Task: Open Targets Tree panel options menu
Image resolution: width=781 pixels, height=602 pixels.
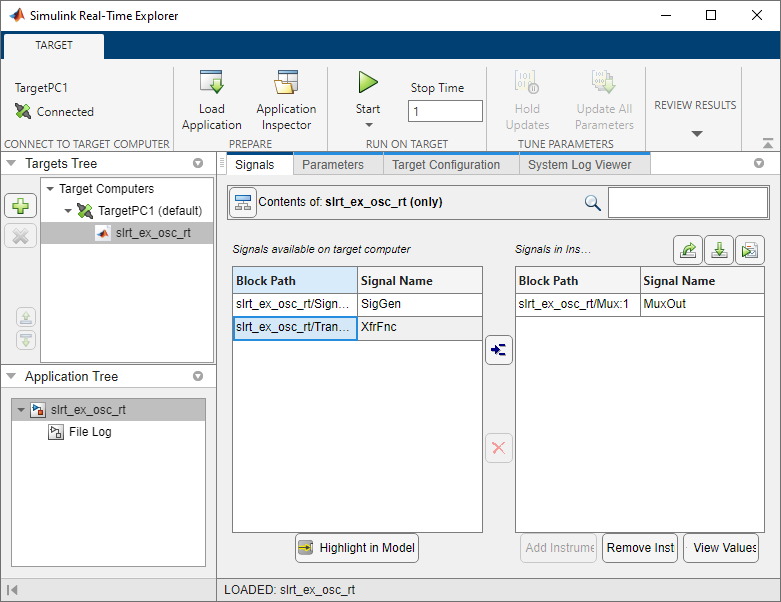Action: click(198, 163)
